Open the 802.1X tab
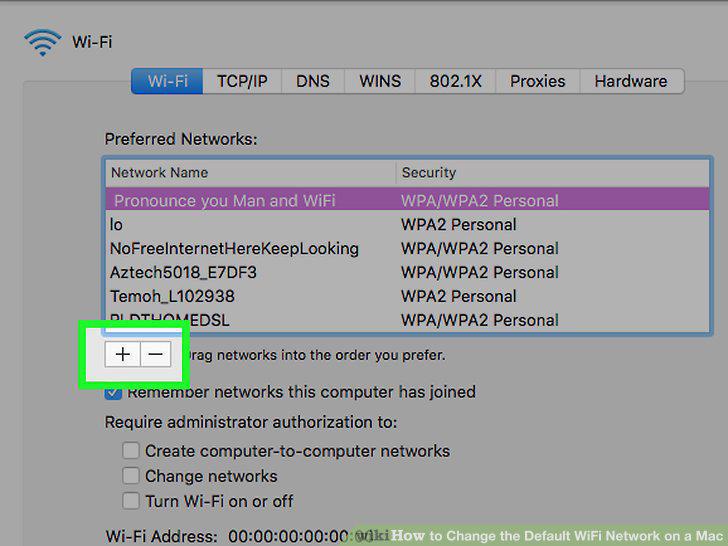This screenshot has width=728, height=546. click(x=455, y=81)
